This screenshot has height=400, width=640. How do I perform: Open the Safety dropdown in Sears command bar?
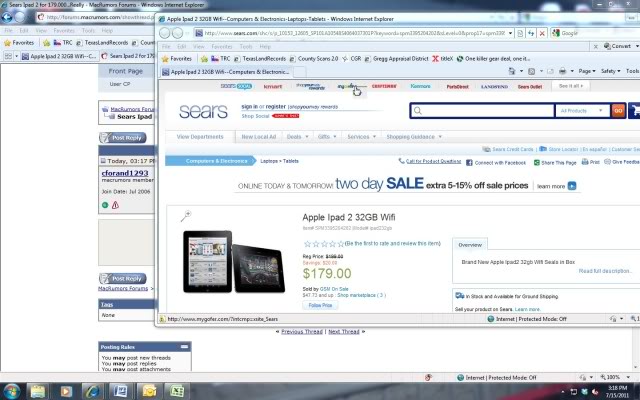[611, 71]
